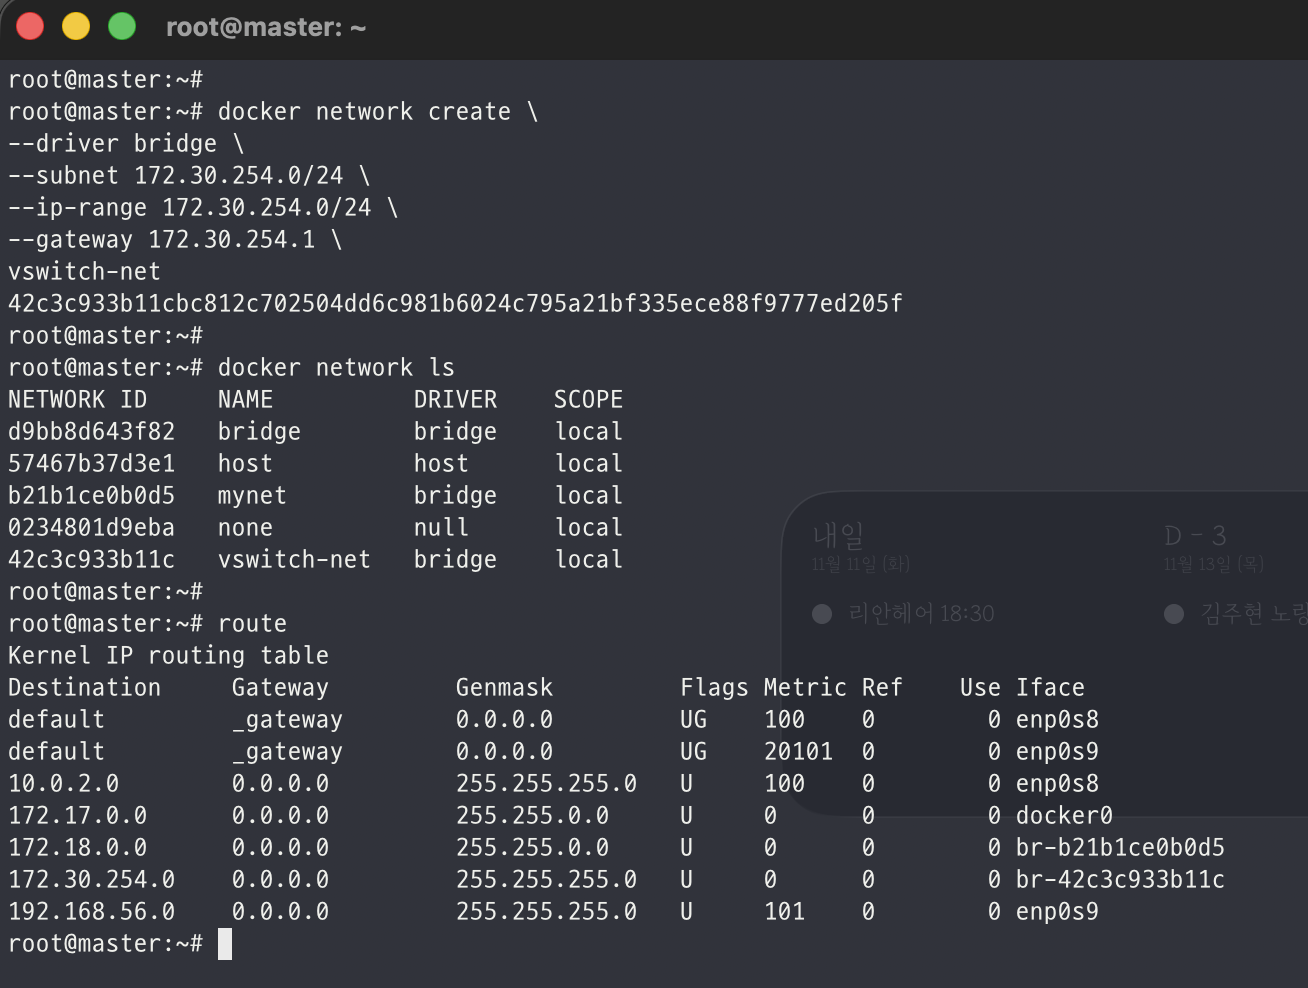Click the 'NETWORK ID' column header
1308x988 pixels.
(77, 400)
